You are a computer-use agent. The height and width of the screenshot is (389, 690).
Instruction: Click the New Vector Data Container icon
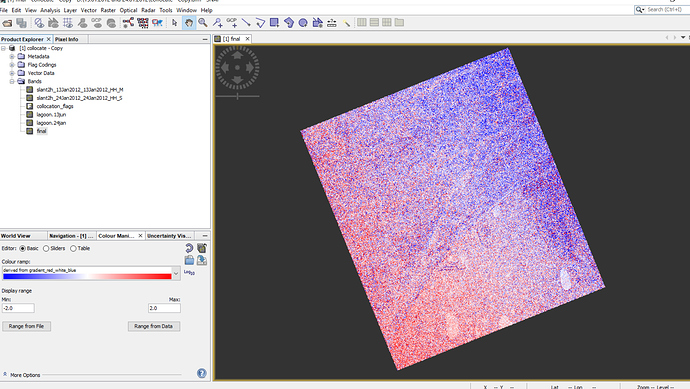point(317,23)
